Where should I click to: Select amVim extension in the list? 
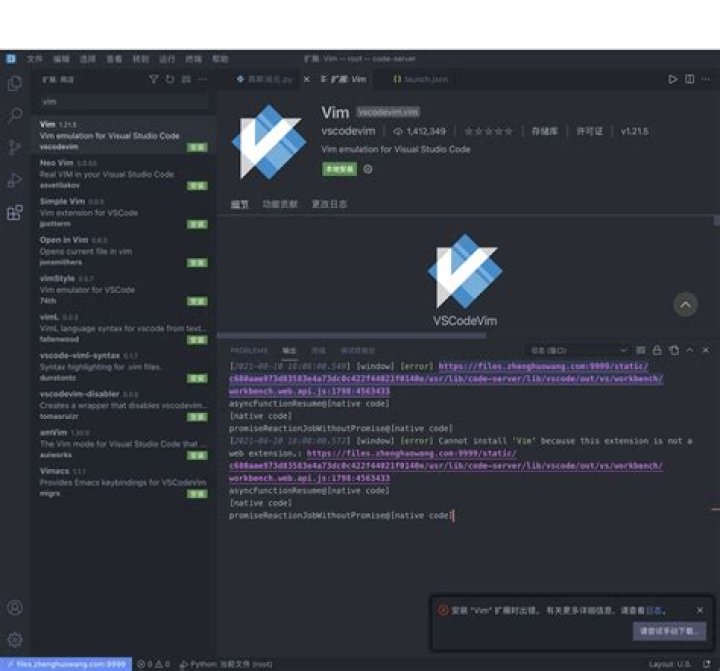(x=123, y=444)
